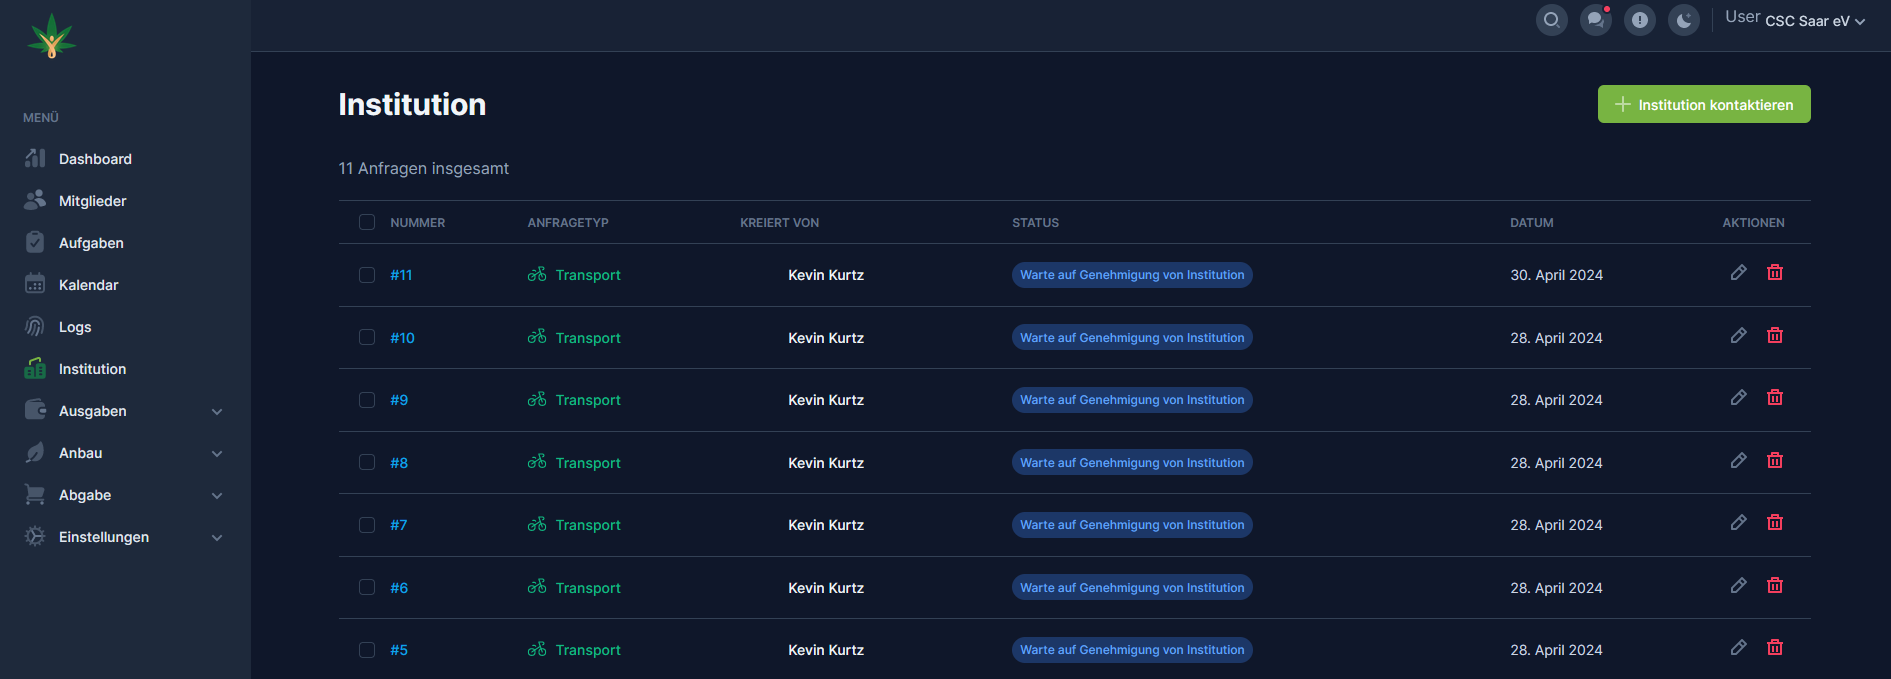Image resolution: width=1891 pixels, height=679 pixels.
Task: Check the select-all checkbox in table header
Action: (367, 222)
